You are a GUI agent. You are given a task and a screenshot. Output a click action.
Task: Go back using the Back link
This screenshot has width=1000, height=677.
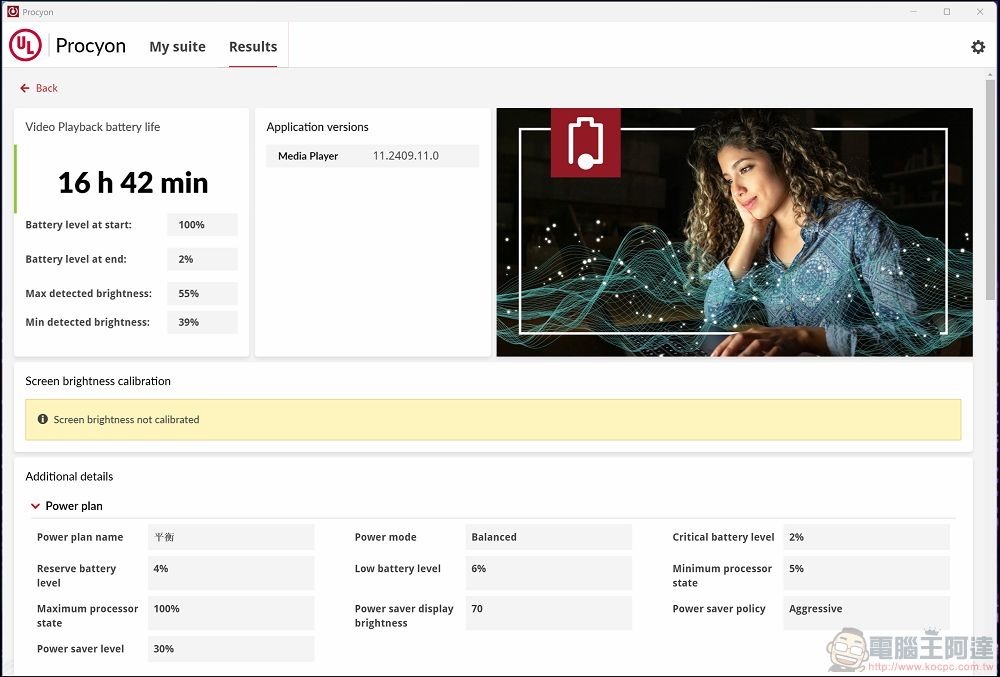tap(39, 88)
